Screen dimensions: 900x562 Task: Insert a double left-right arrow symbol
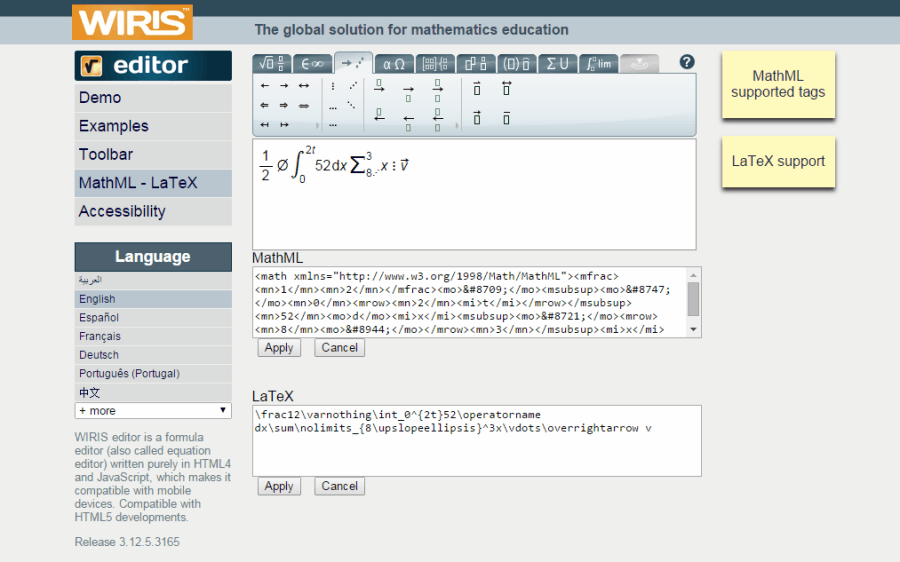click(304, 105)
